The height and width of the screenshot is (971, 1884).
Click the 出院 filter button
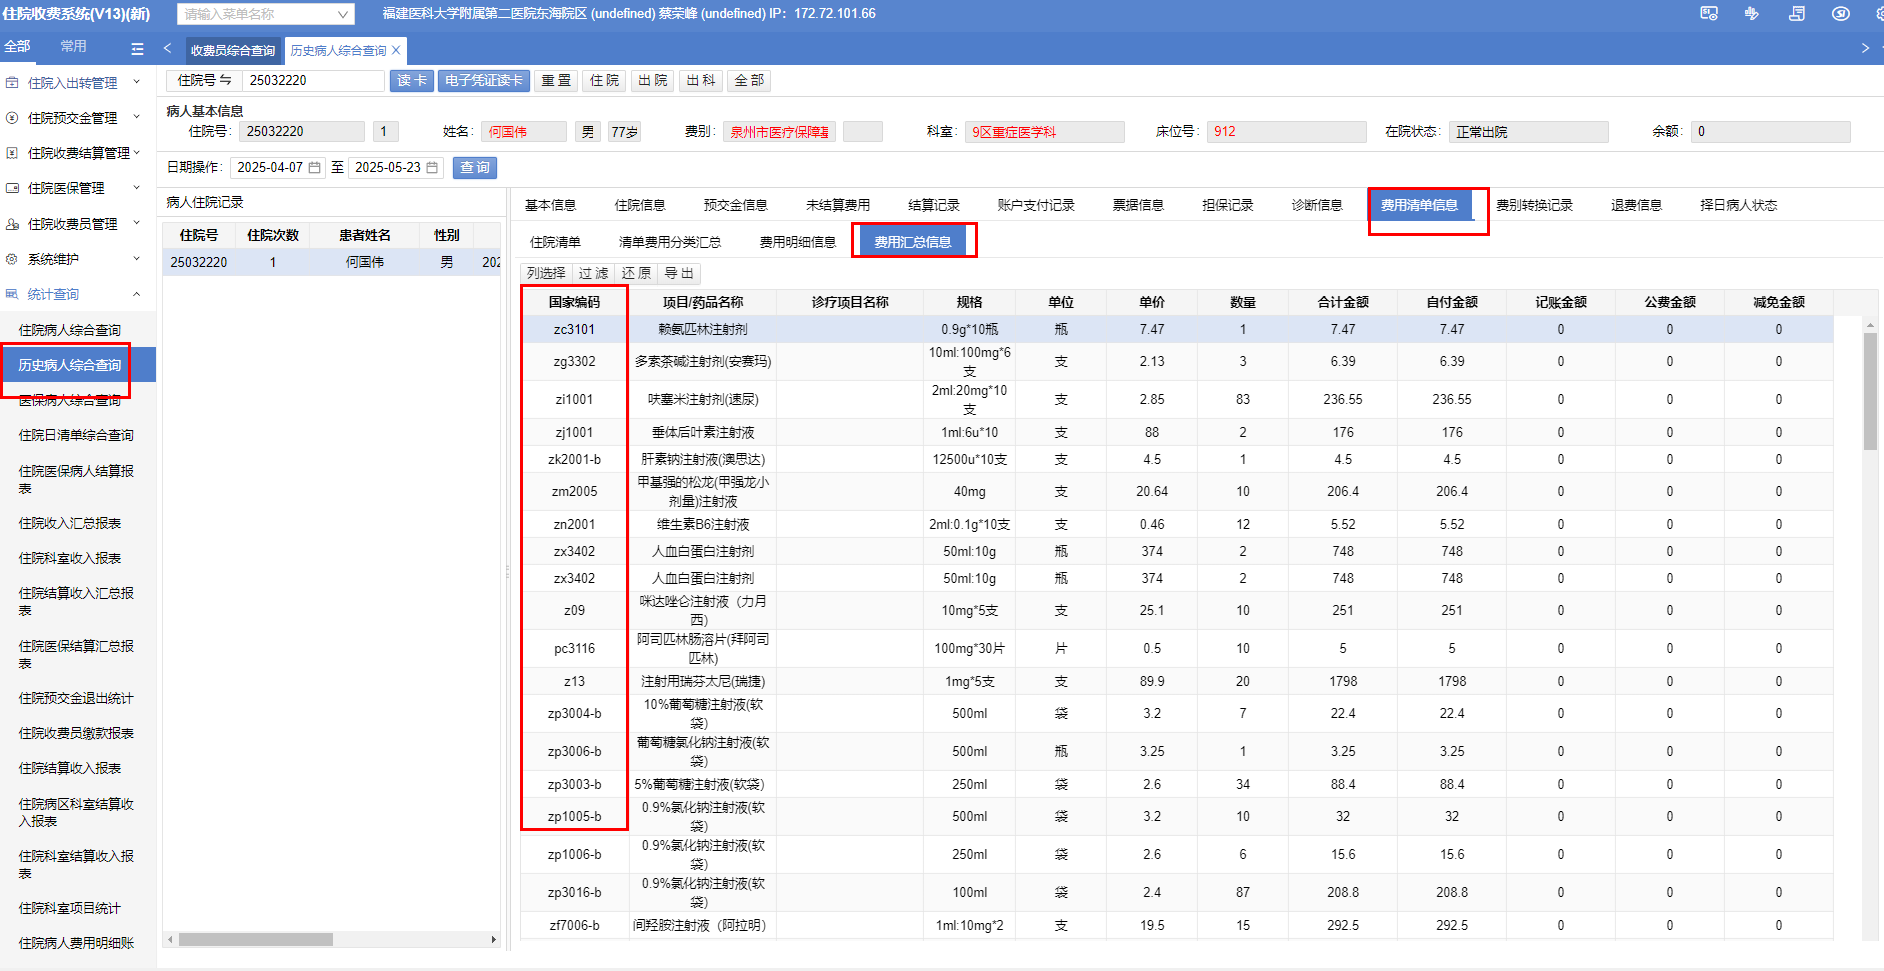653,80
